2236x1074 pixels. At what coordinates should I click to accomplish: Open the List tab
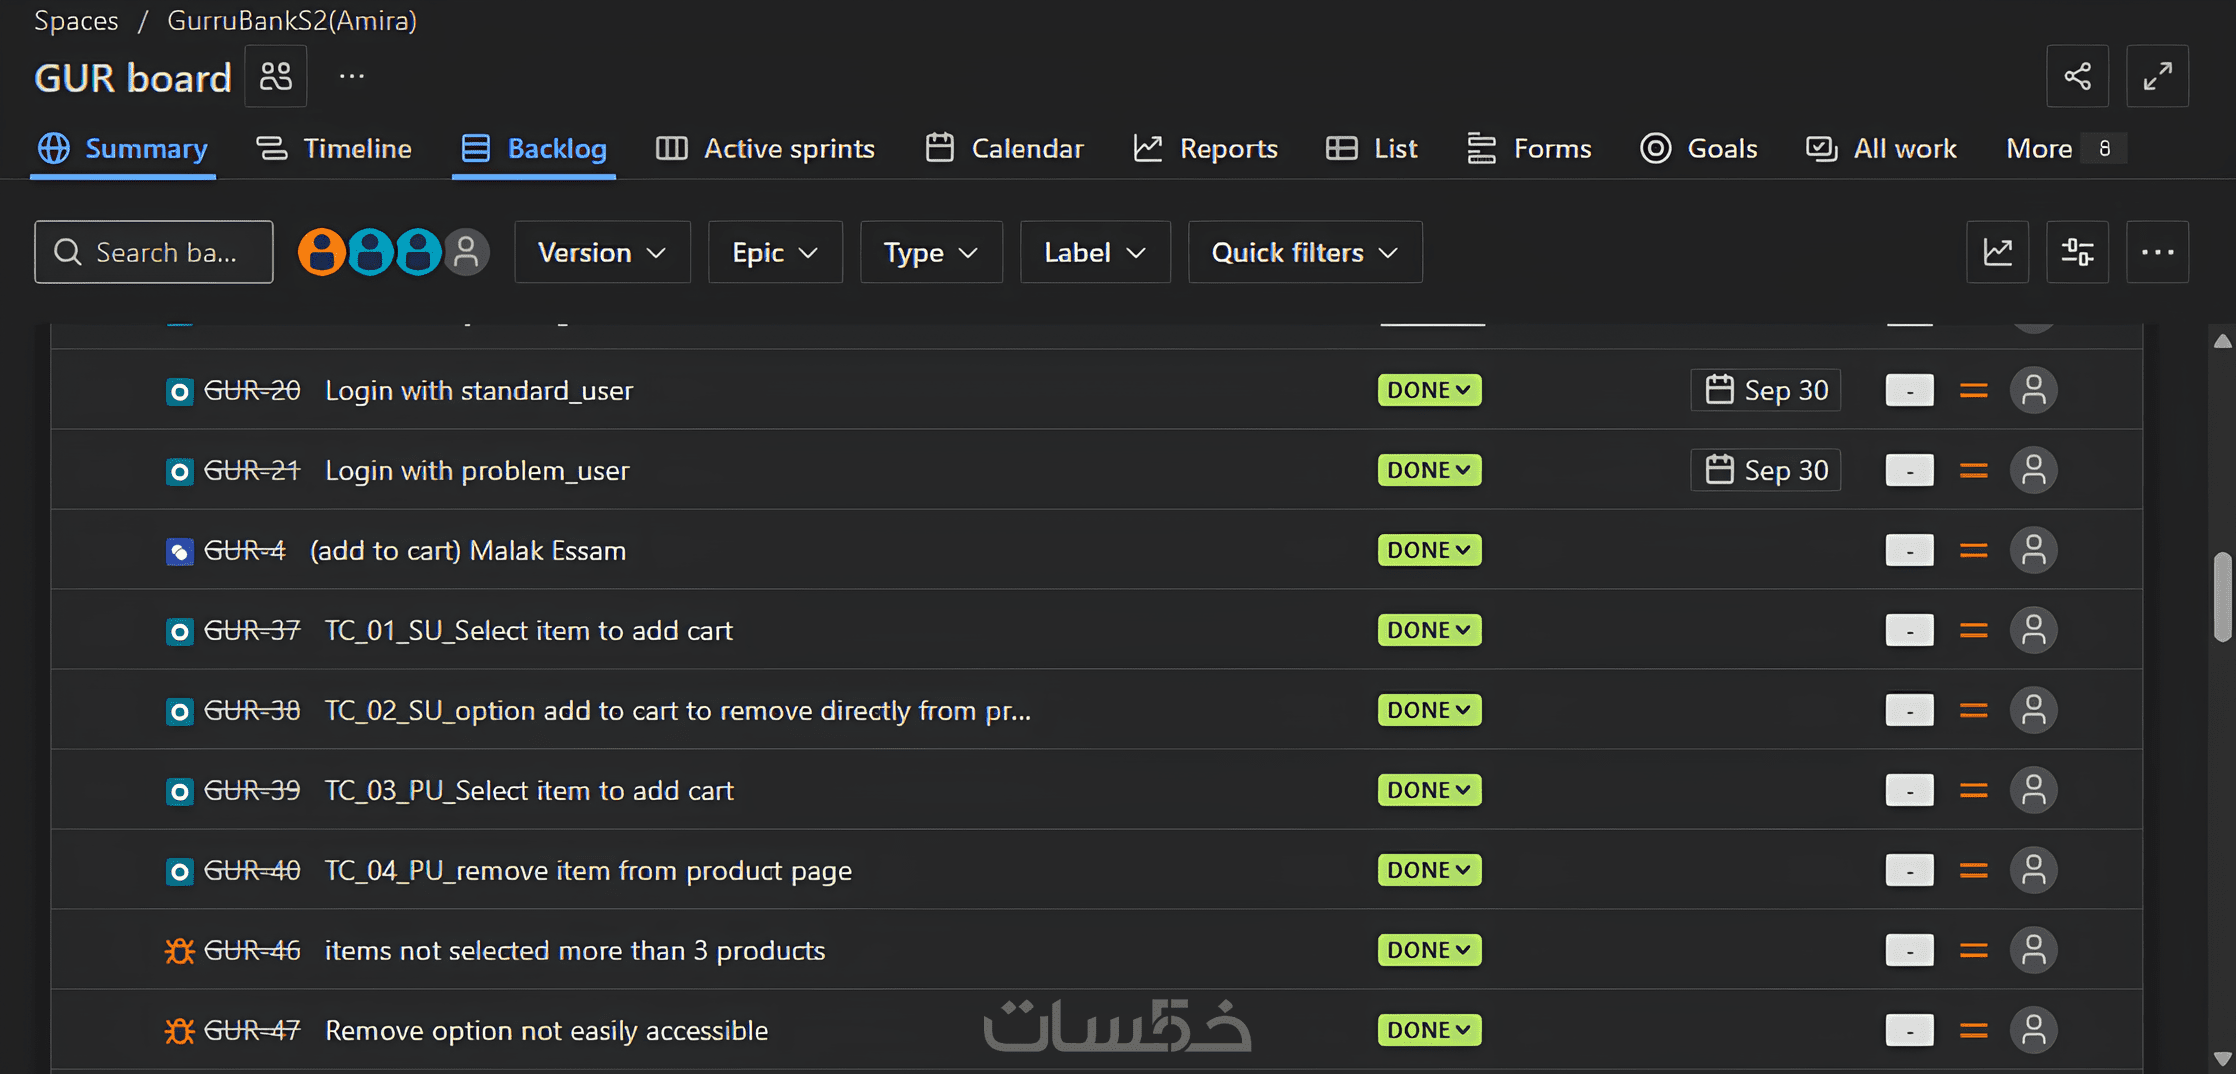pyautogui.click(x=1371, y=149)
